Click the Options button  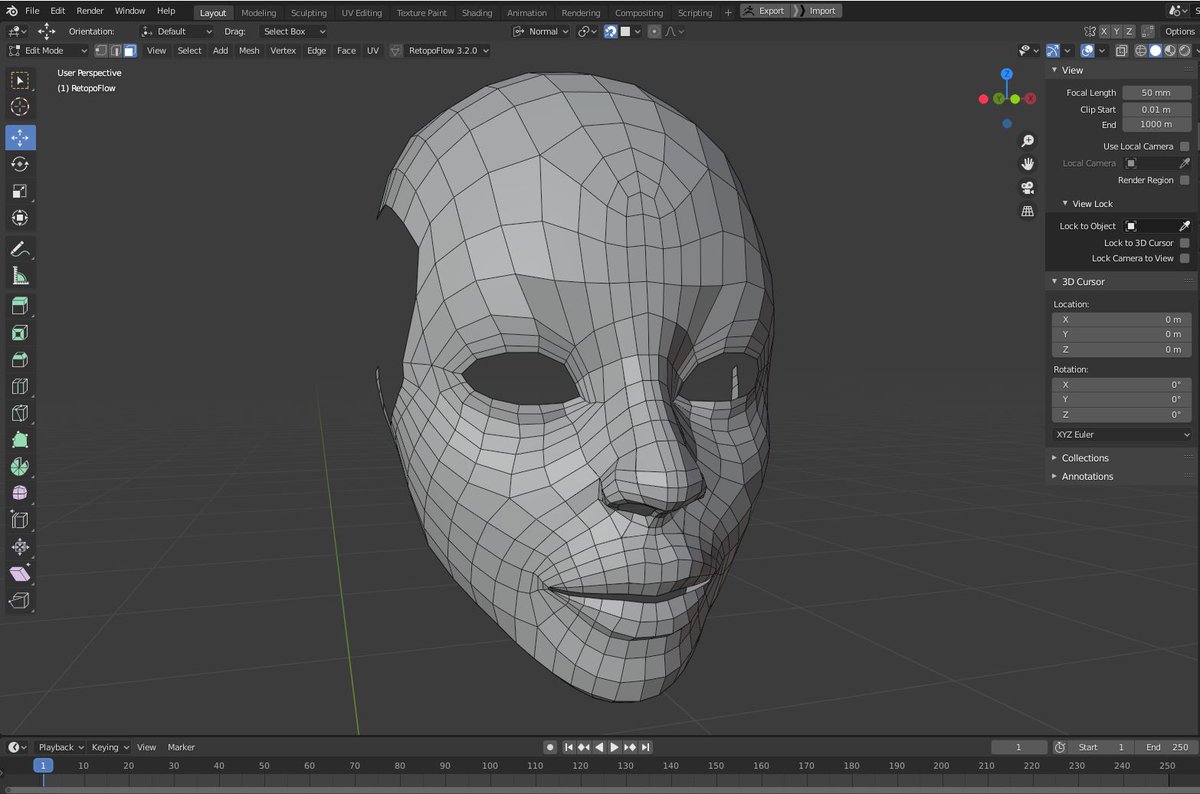(x=1179, y=31)
